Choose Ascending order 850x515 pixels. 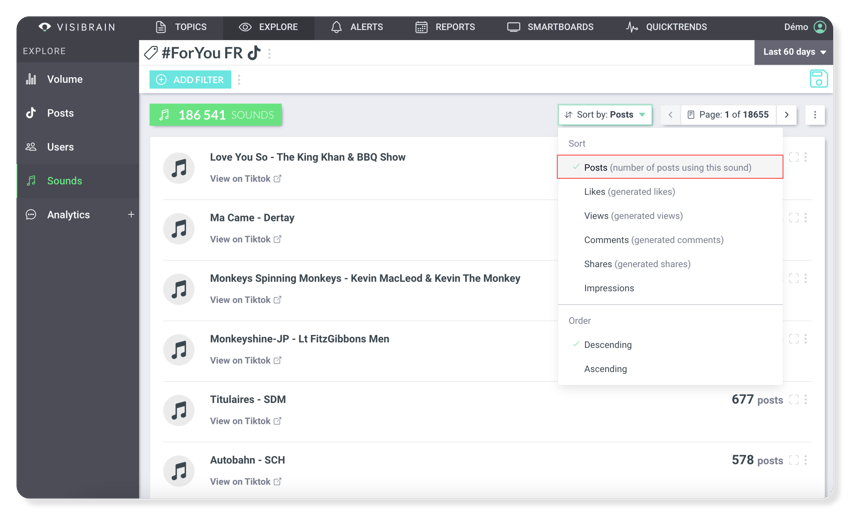(x=670, y=369)
